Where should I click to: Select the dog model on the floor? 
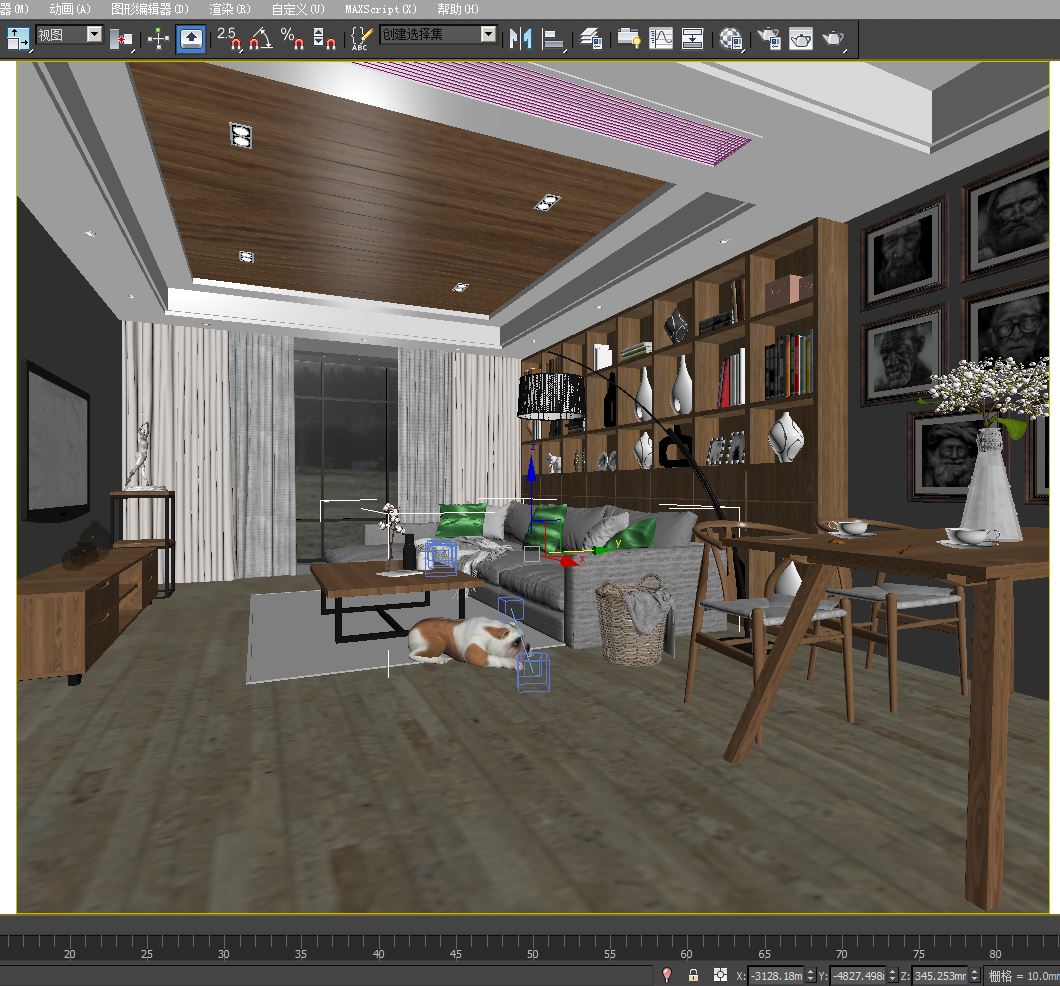[x=468, y=643]
